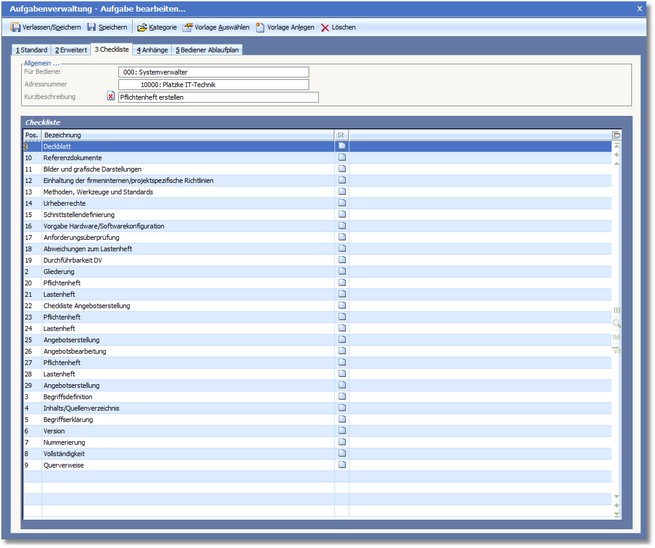Click the magnifier search icon beside the checklist
Screen dimensions: 655x548
616,324
